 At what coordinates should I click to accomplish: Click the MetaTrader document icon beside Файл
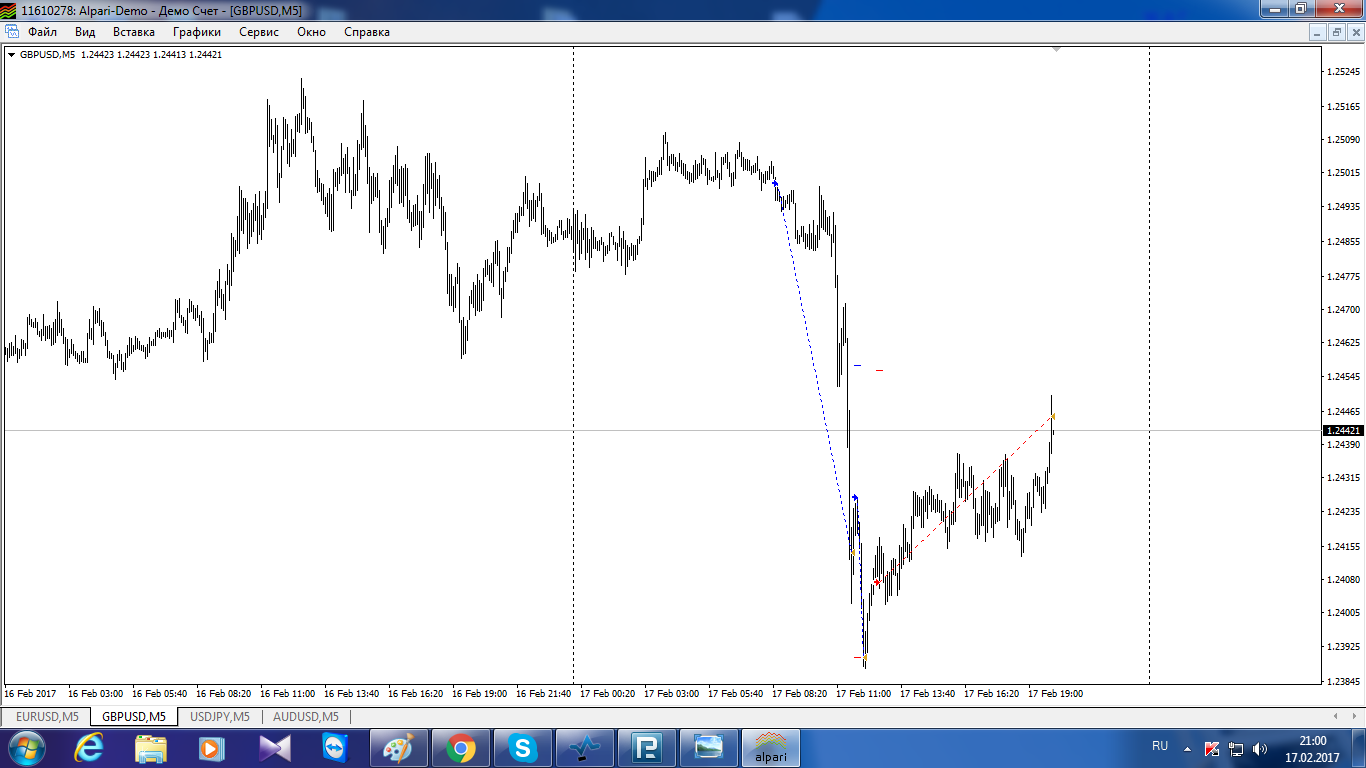click(x=12, y=32)
